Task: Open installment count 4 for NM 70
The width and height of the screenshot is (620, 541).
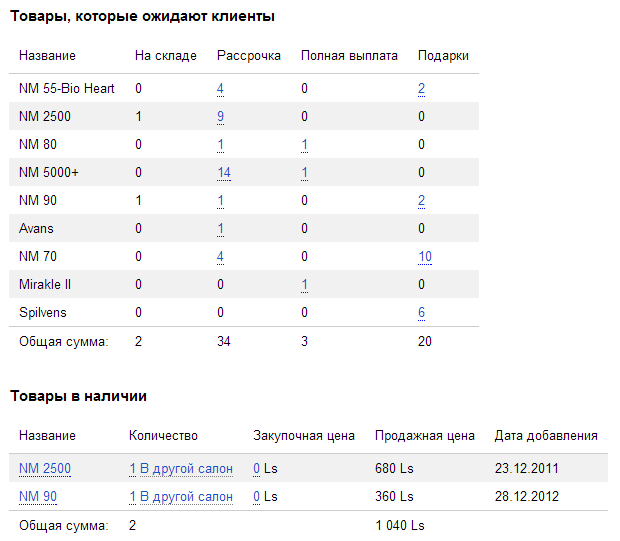Action: click(x=220, y=257)
